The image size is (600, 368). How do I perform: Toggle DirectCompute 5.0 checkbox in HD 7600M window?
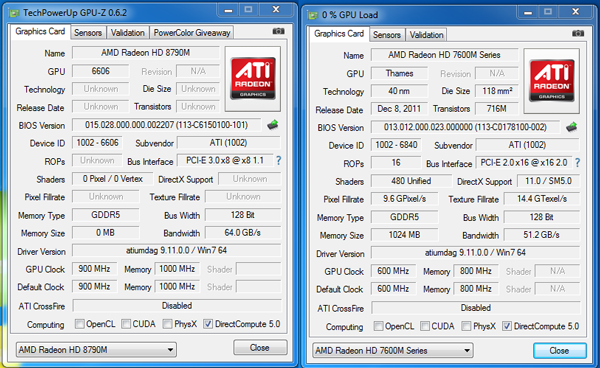[507, 326]
